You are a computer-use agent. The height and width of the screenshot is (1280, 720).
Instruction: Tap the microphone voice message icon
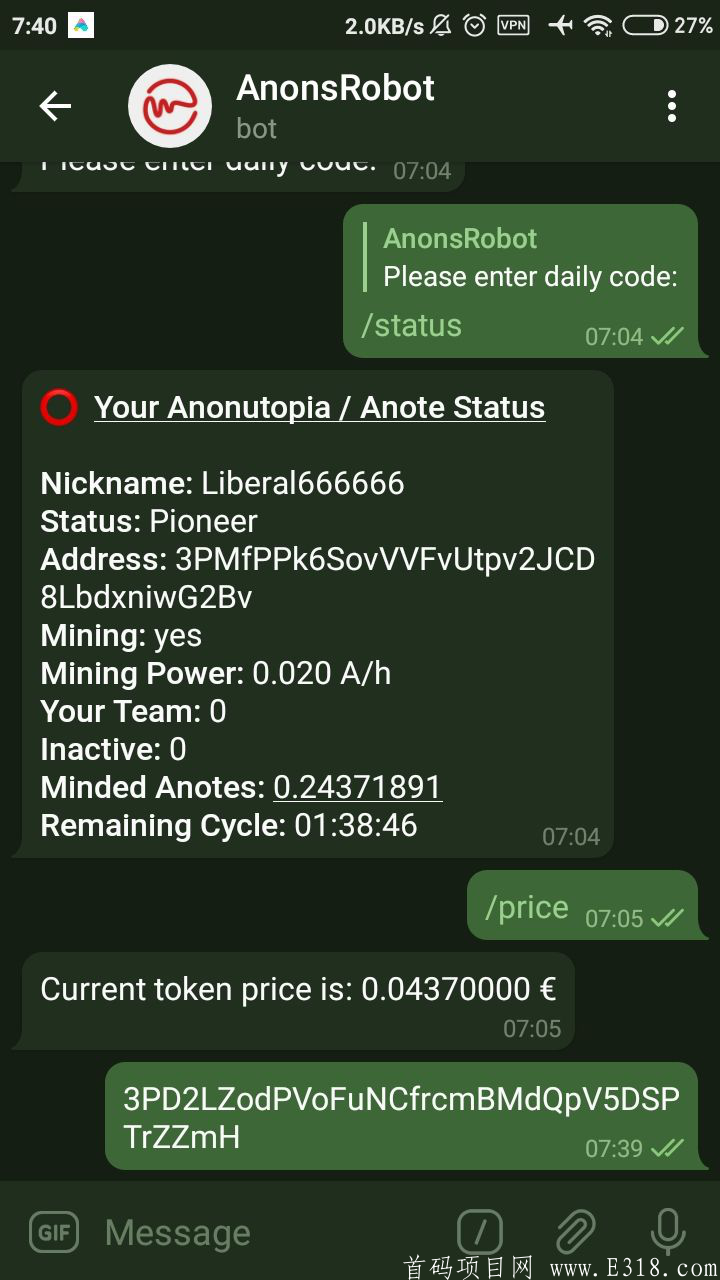[667, 1232]
